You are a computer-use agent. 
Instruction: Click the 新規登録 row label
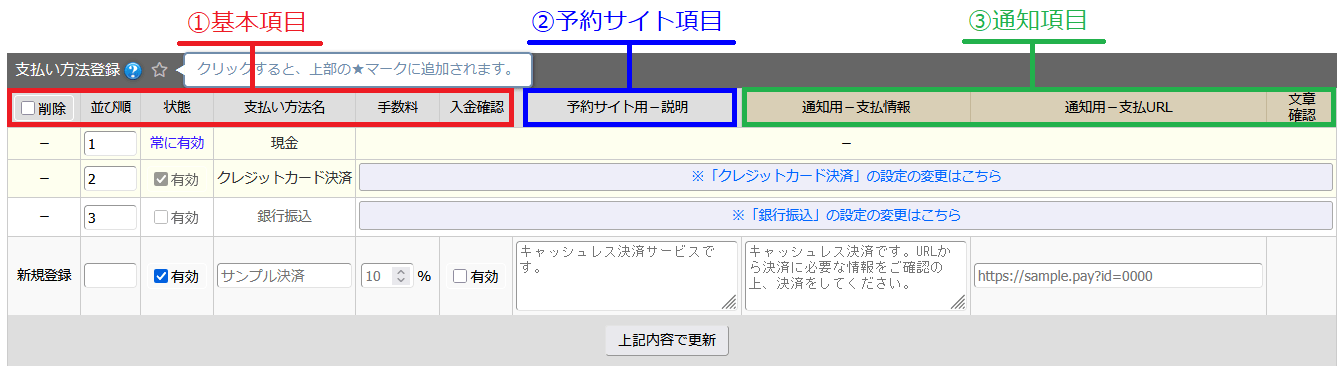[44, 276]
